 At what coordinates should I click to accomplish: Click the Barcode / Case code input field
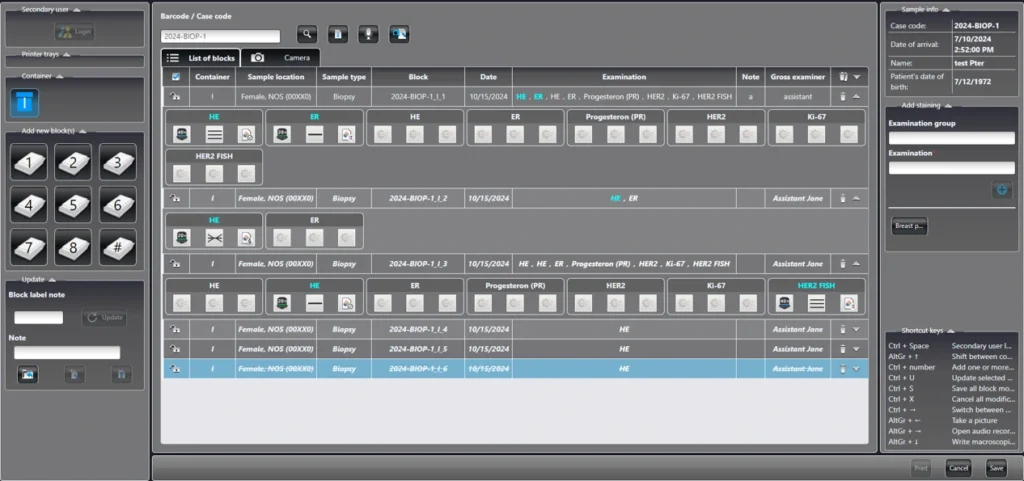(220, 37)
